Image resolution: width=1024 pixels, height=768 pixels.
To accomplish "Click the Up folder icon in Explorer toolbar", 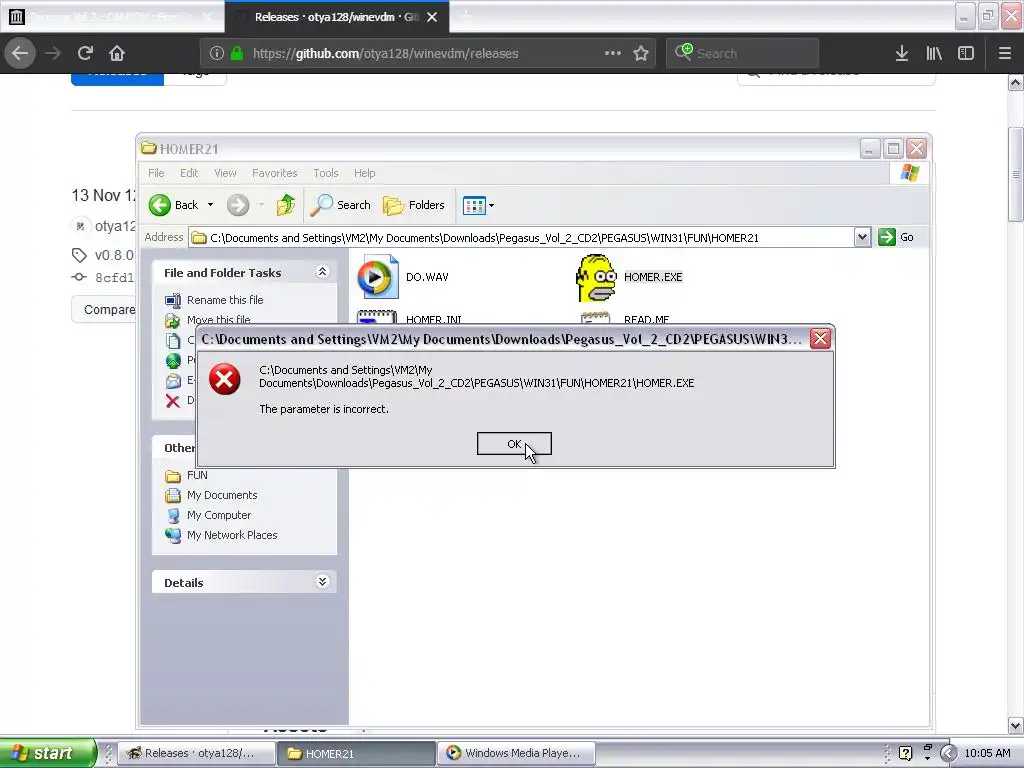I will coord(285,205).
